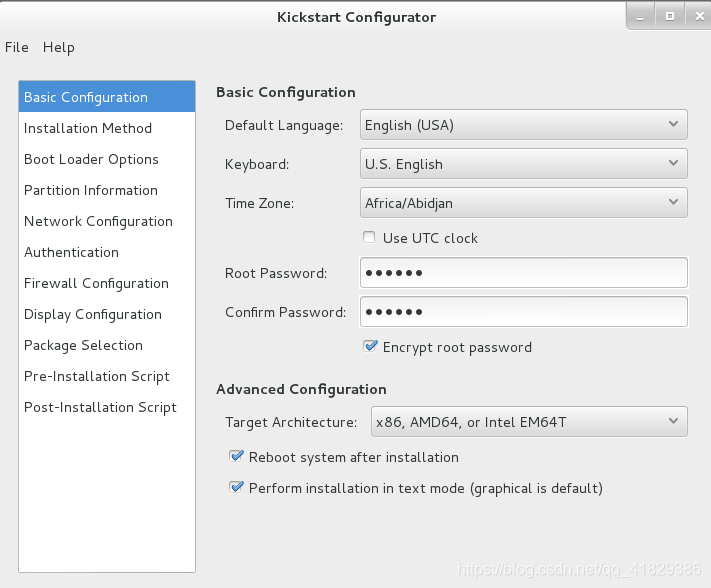The height and width of the screenshot is (588, 711).
Task: Expand the Default Language dropdown
Action: tap(523, 125)
